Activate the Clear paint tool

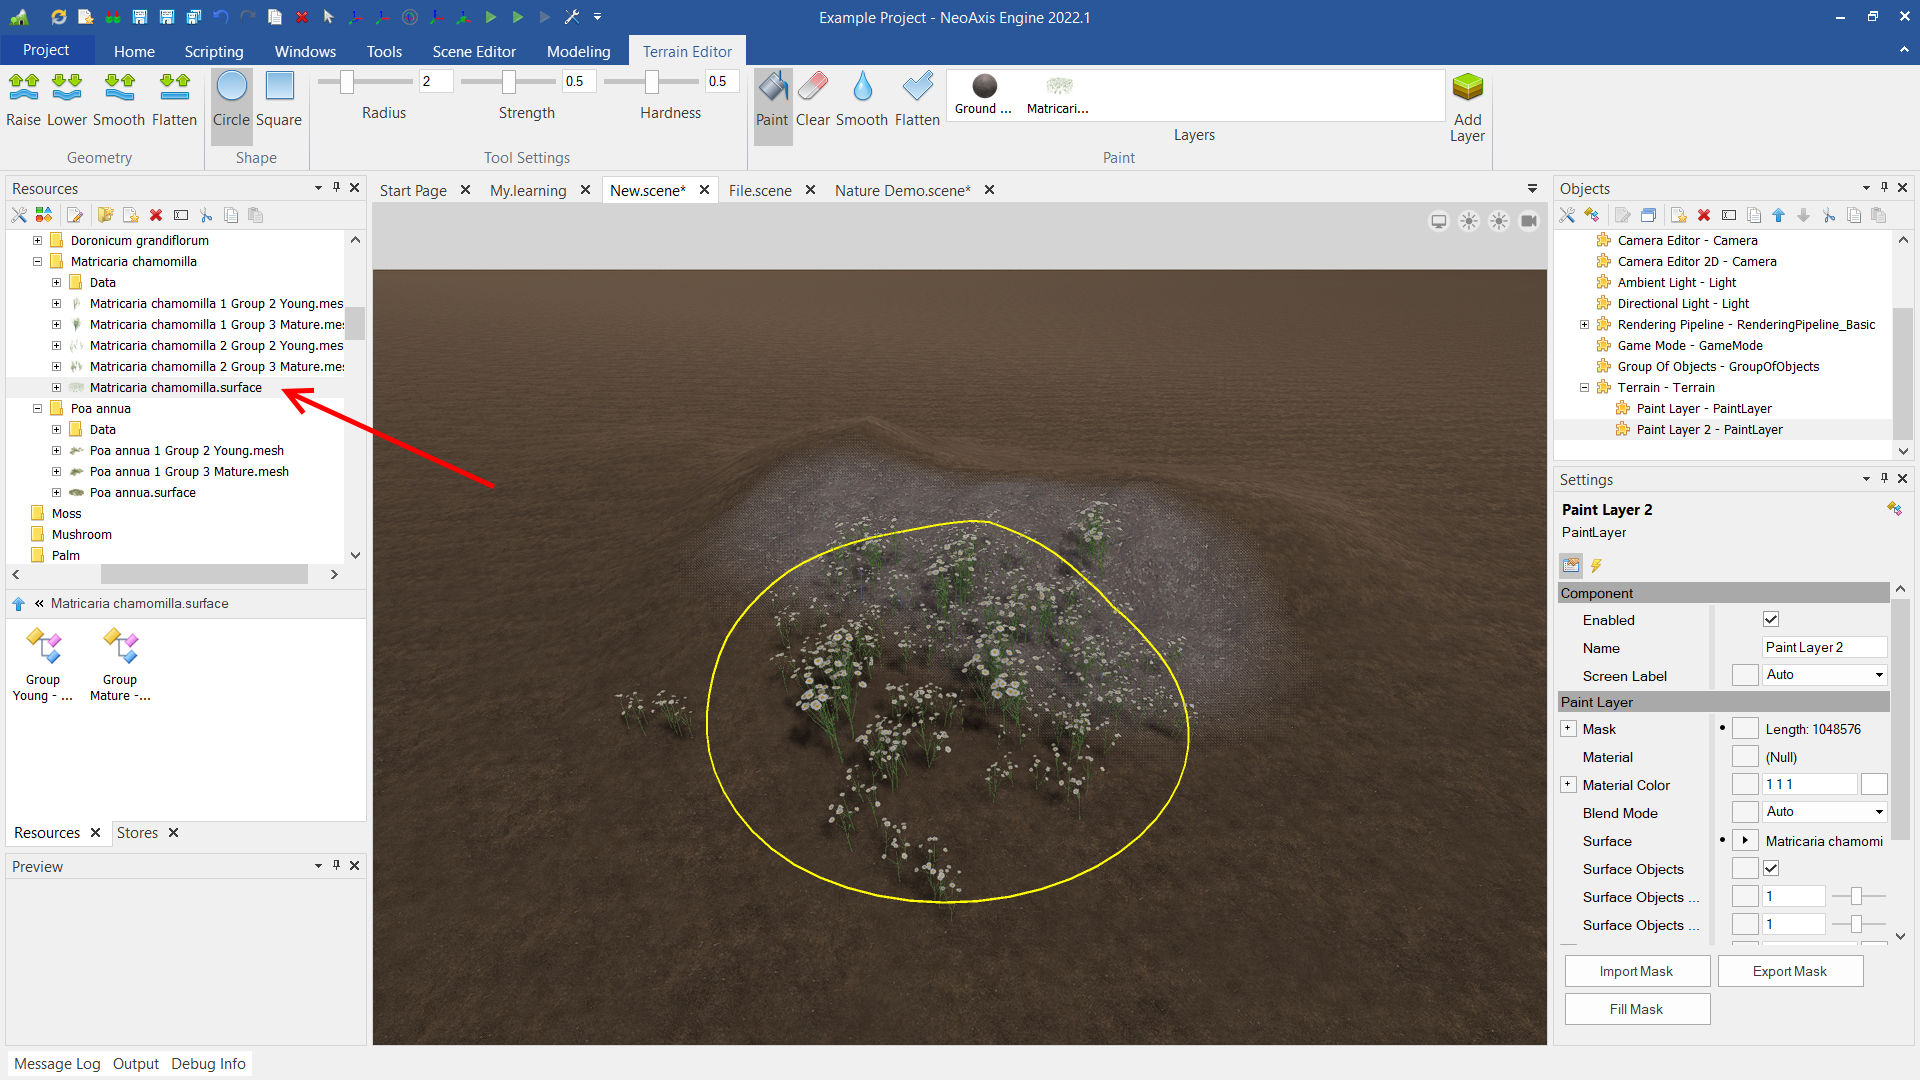point(812,100)
